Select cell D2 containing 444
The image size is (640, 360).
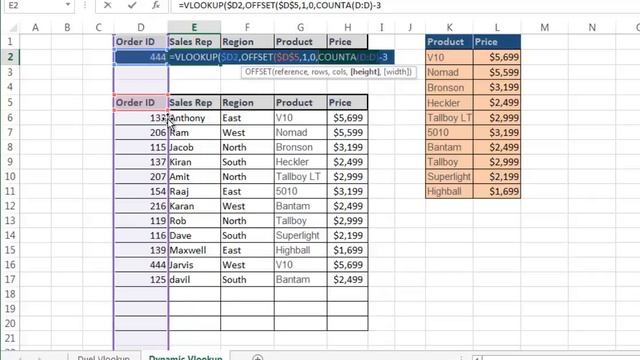[141, 57]
